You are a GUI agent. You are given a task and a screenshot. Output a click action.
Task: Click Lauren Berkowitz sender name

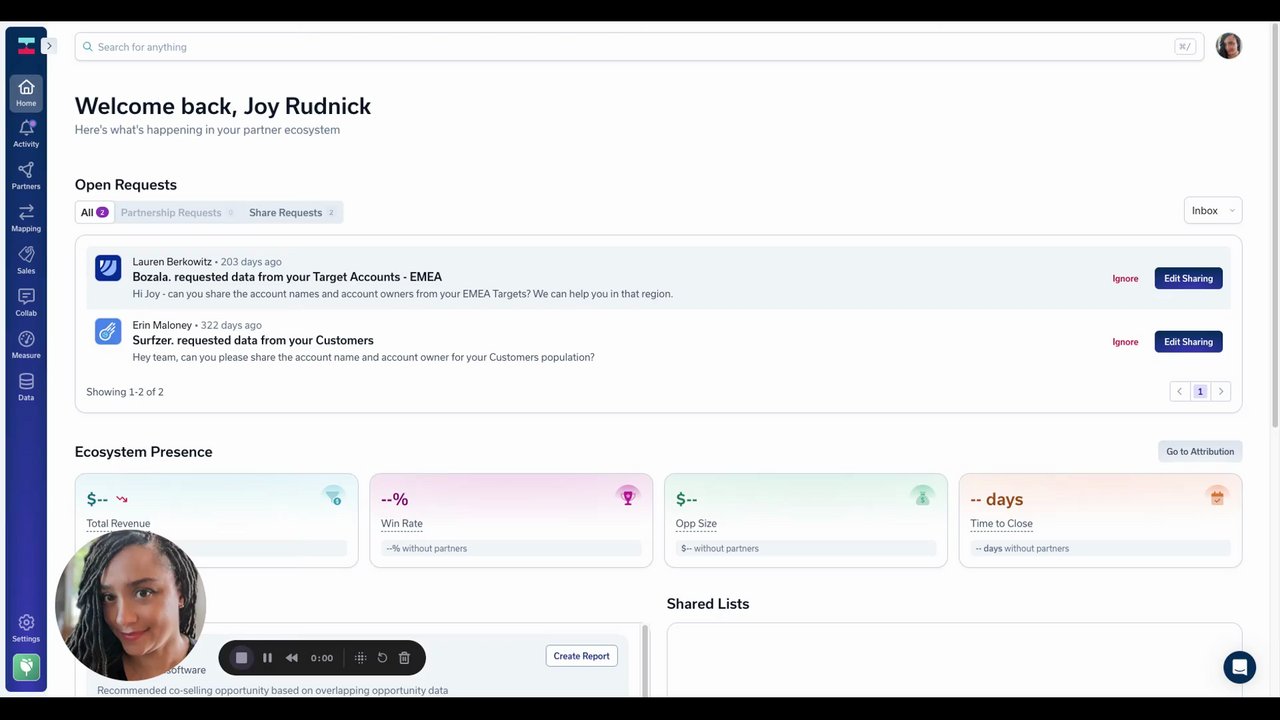172,262
